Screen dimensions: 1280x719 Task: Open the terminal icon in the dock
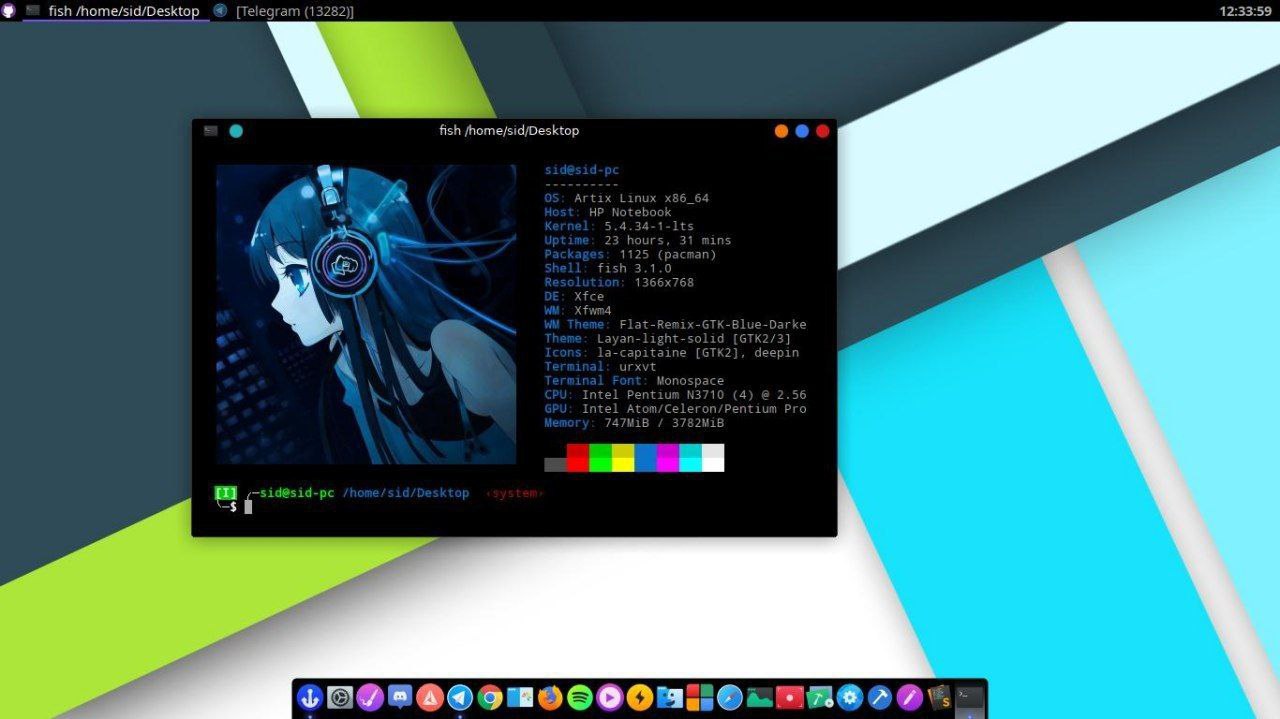pyautogui.click(x=969, y=697)
